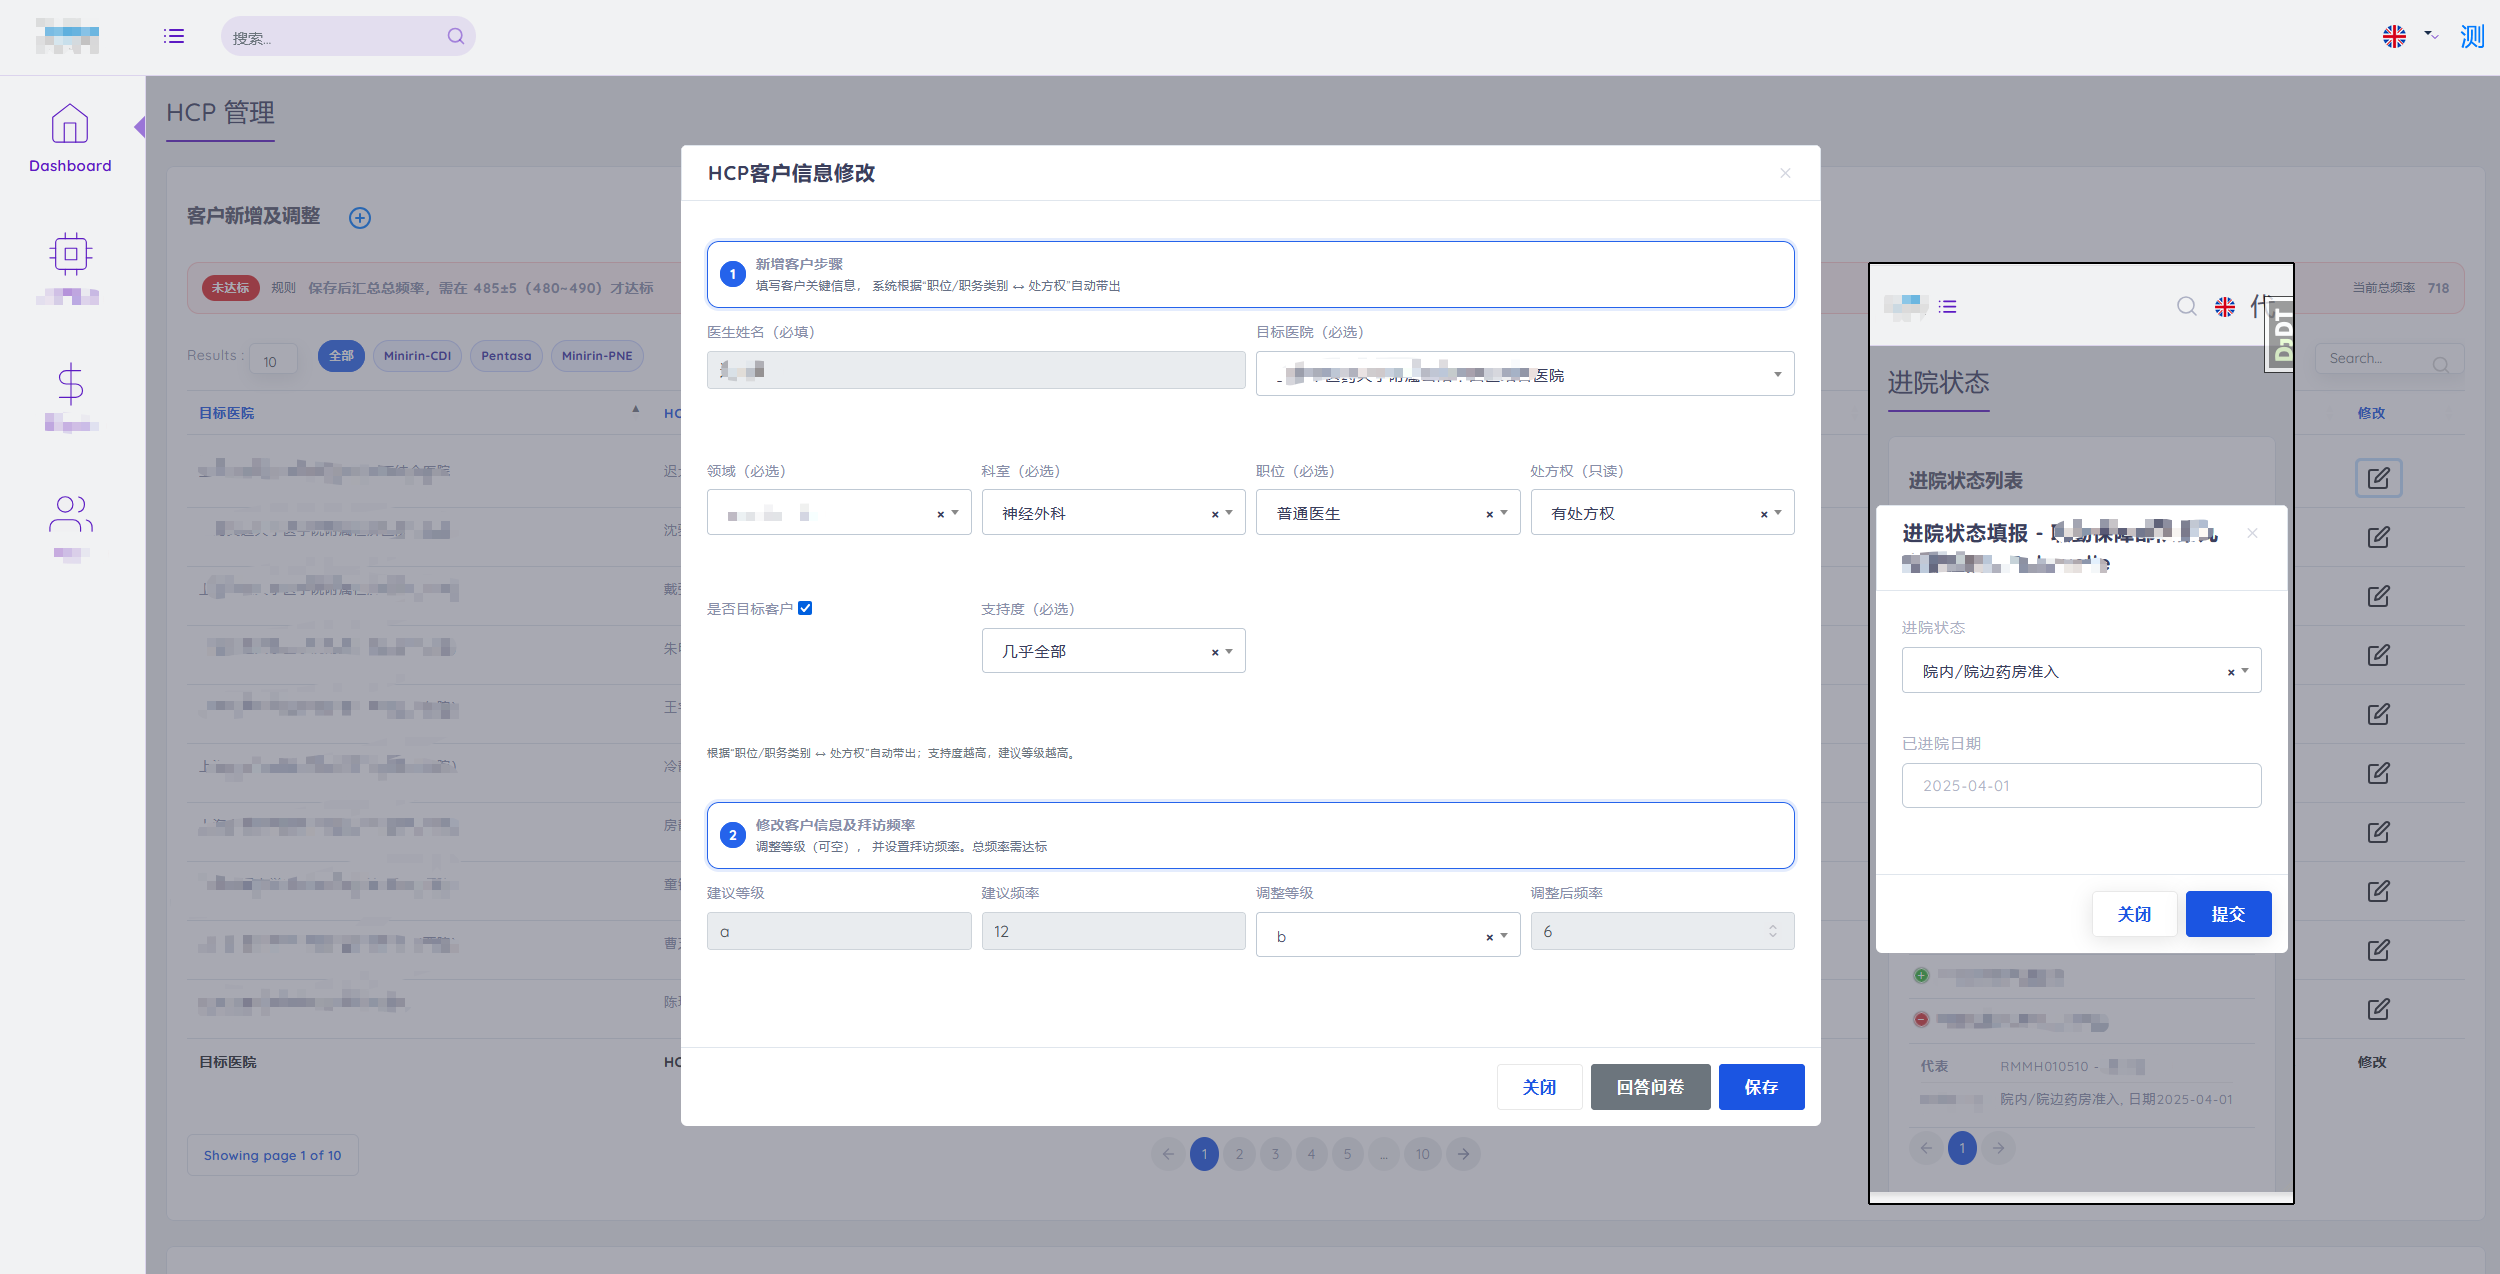Click 保存 button in HCP dialog
Image resolution: width=2500 pixels, height=1274 pixels.
1761,1087
